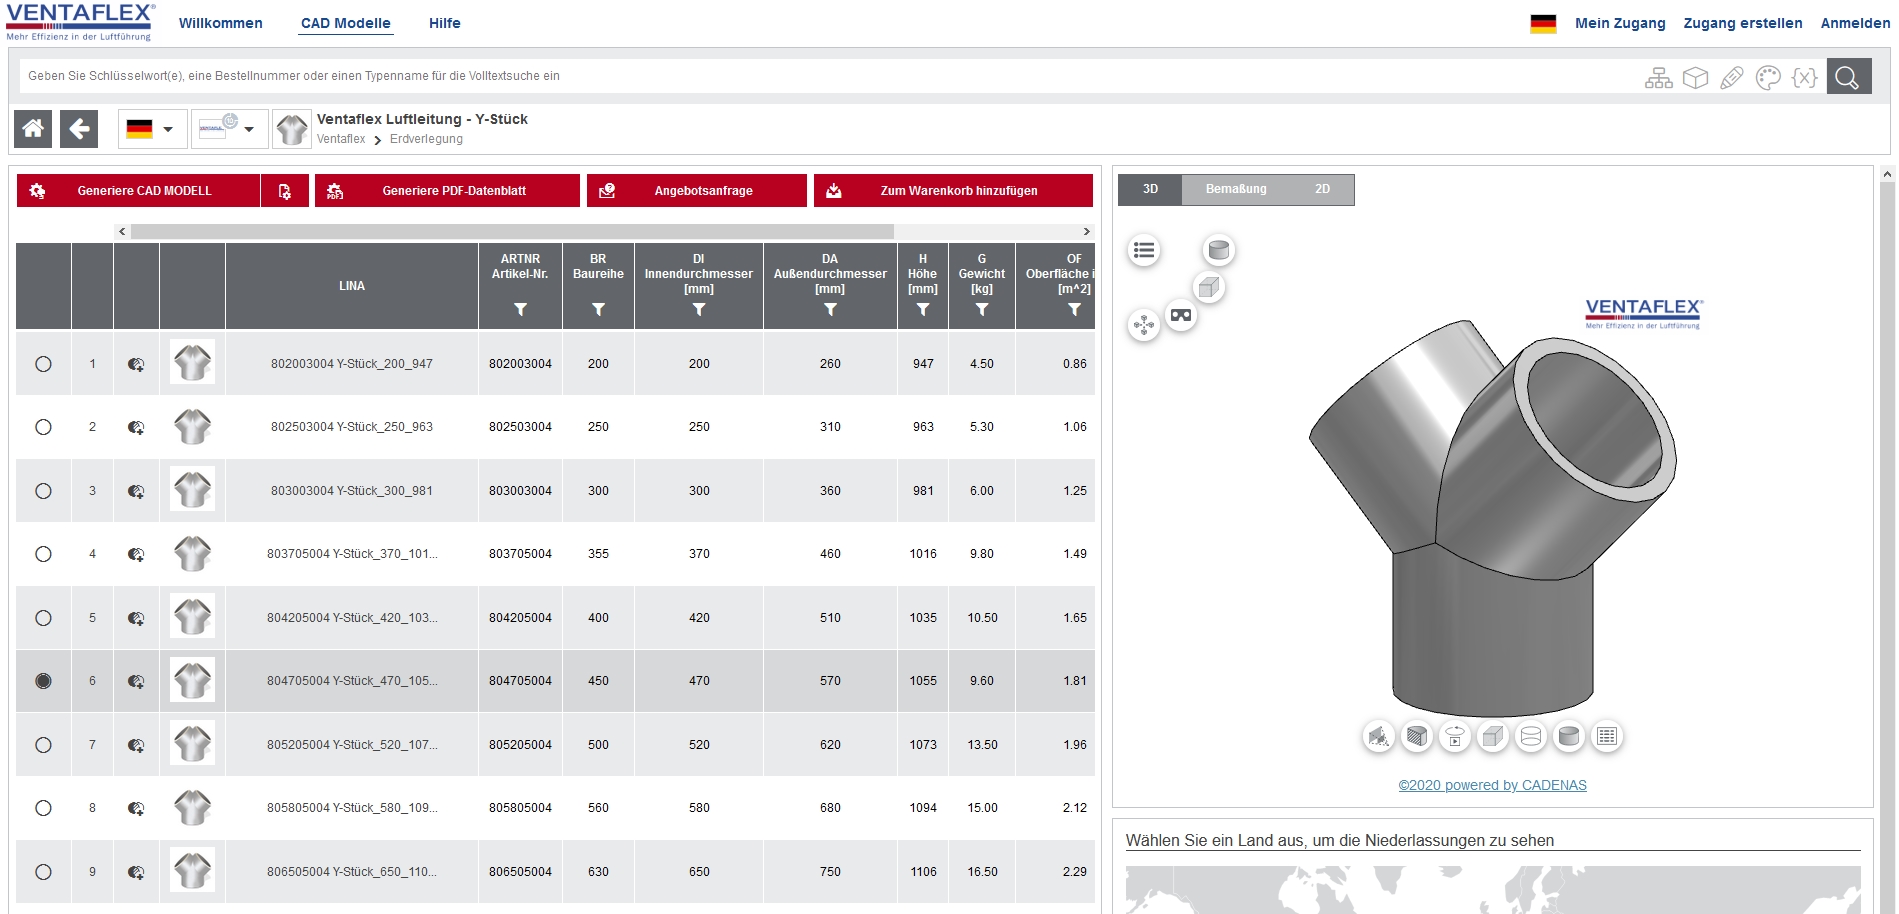The image size is (1899, 914).
Task: Click the configure icon in row 1
Action: tap(136, 364)
